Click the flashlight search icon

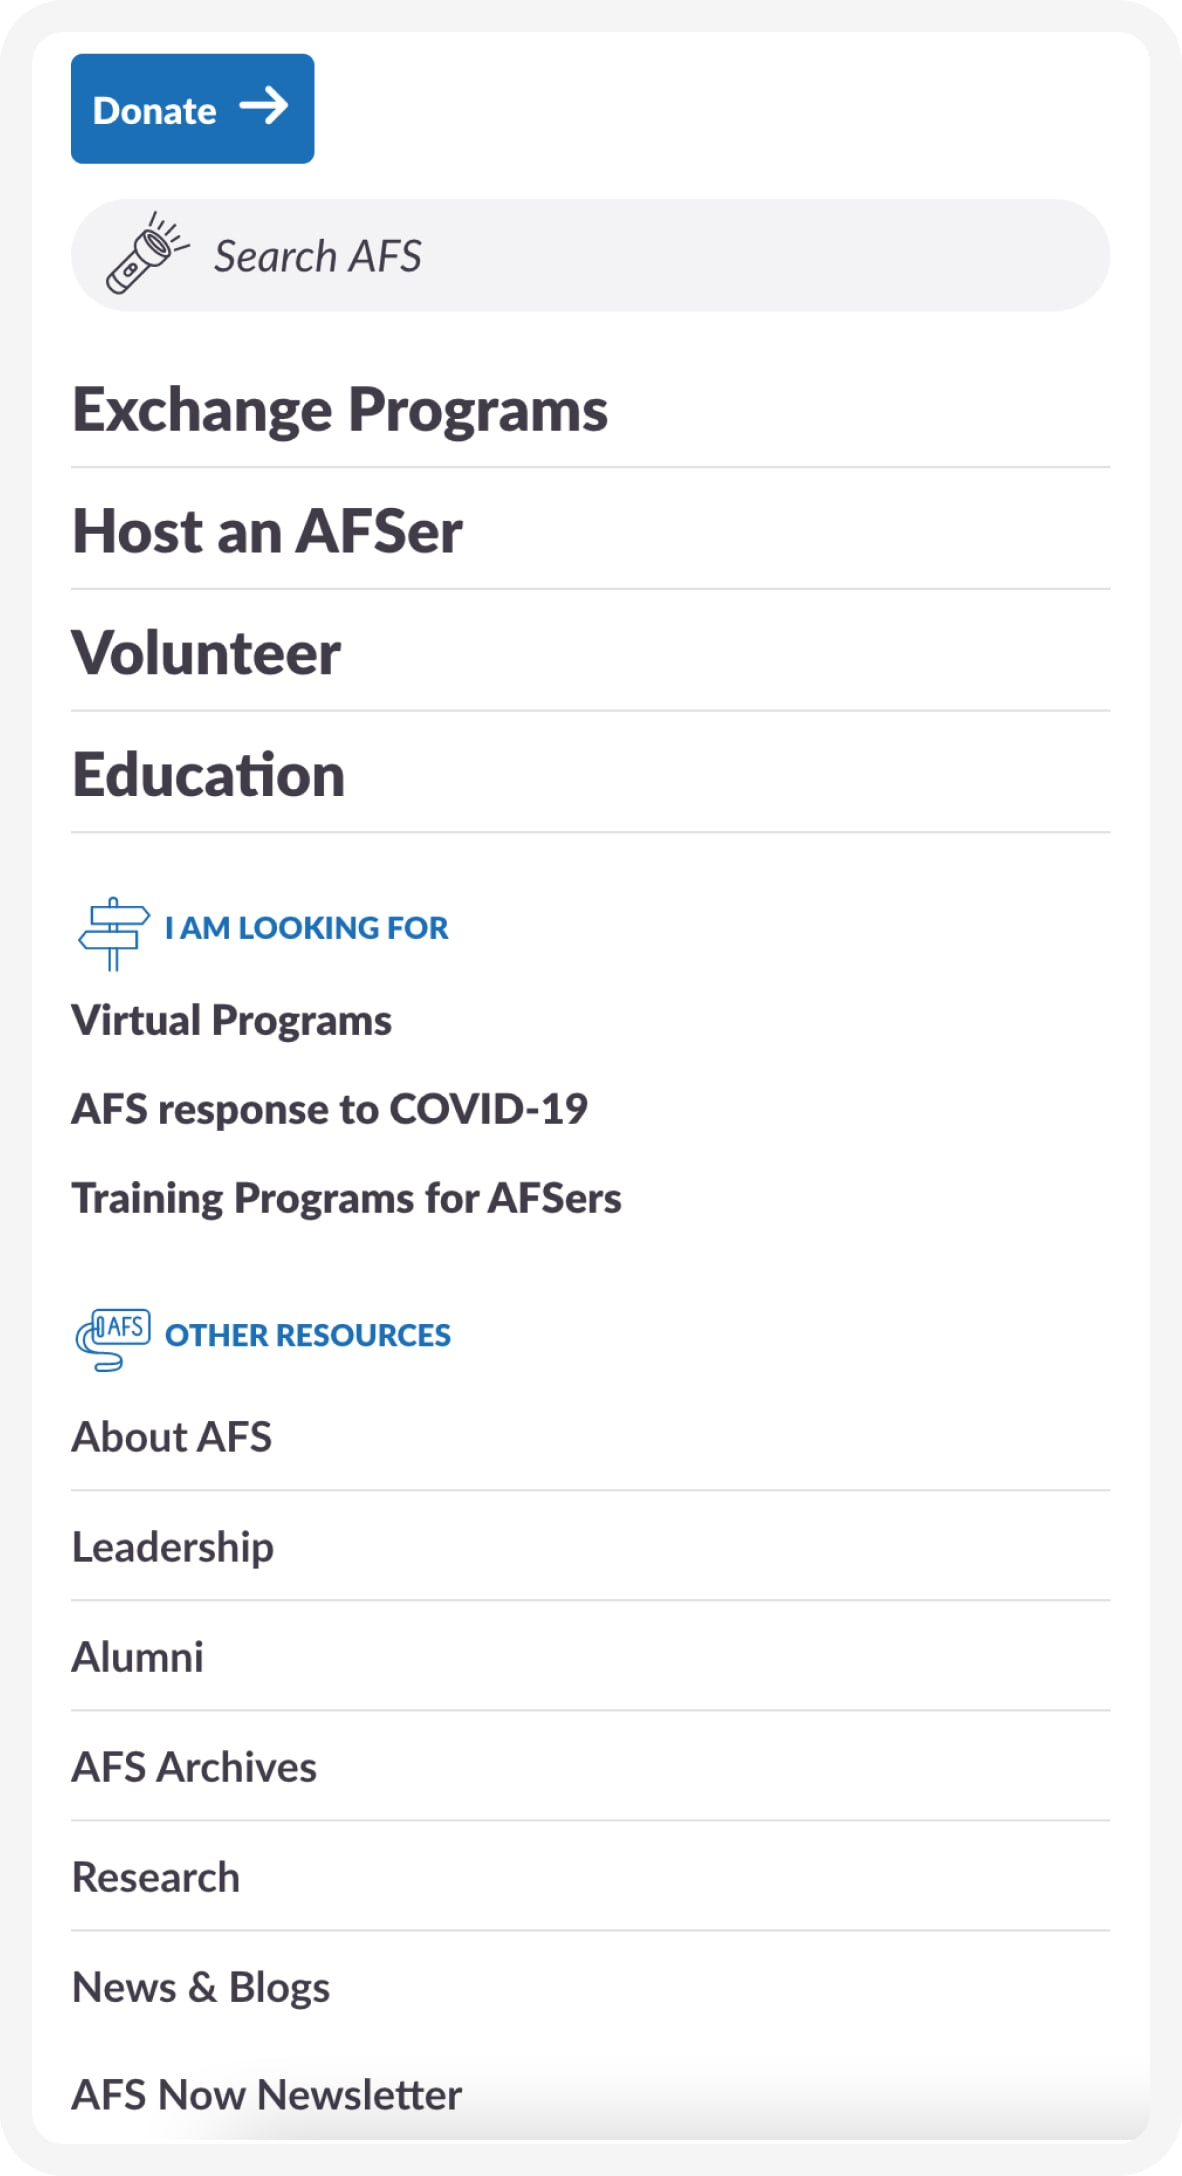(148, 253)
